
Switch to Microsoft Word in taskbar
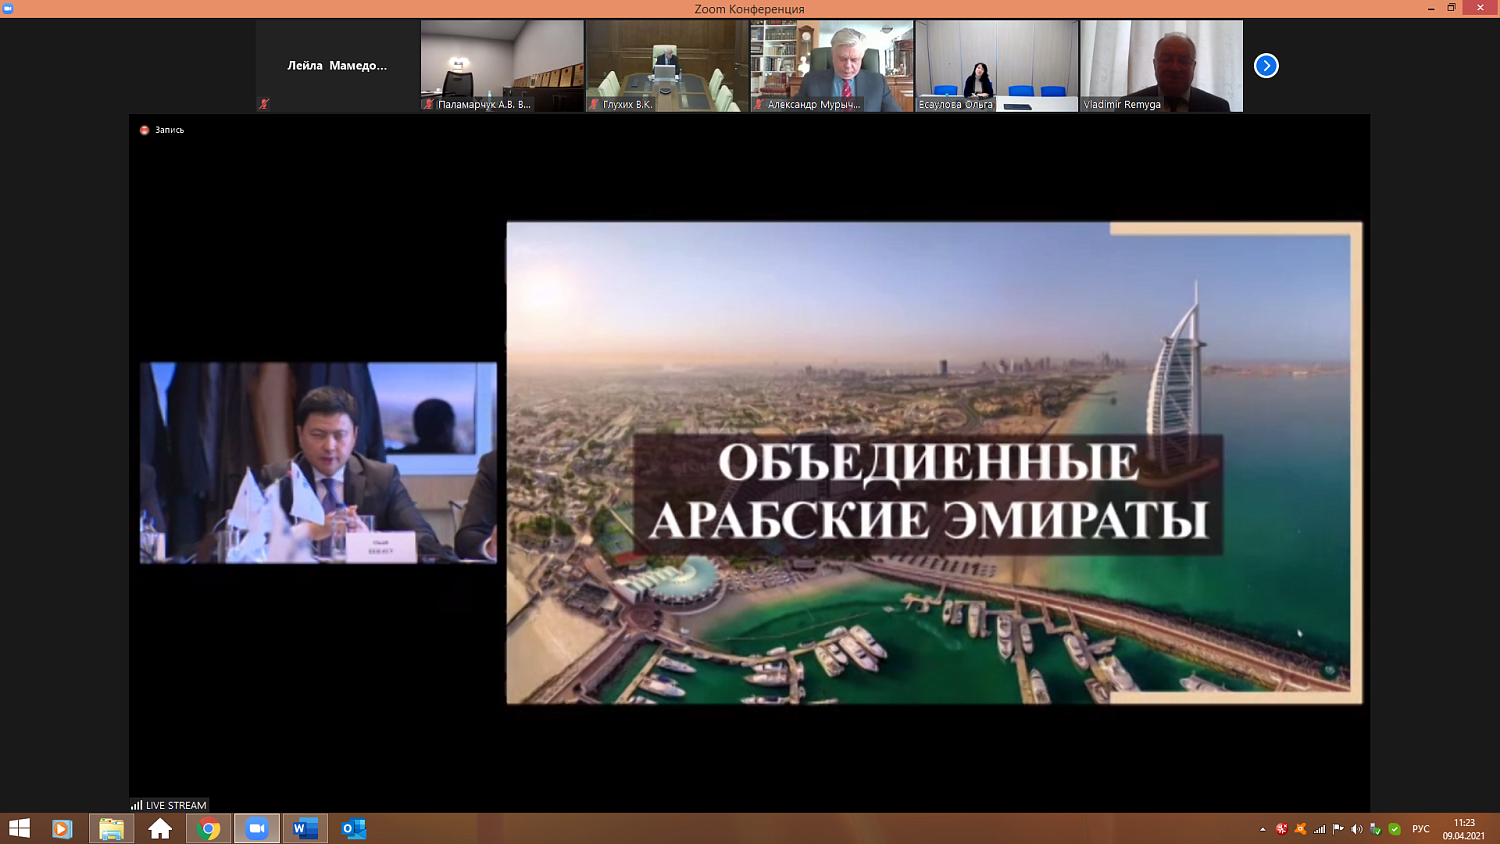coord(305,829)
